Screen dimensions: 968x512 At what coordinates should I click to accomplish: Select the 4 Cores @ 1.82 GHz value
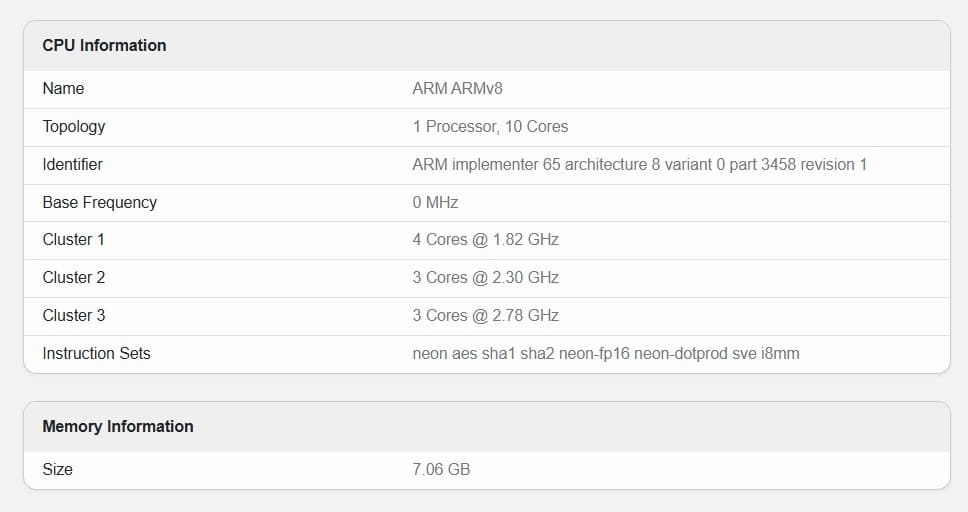pyautogui.click(x=485, y=239)
